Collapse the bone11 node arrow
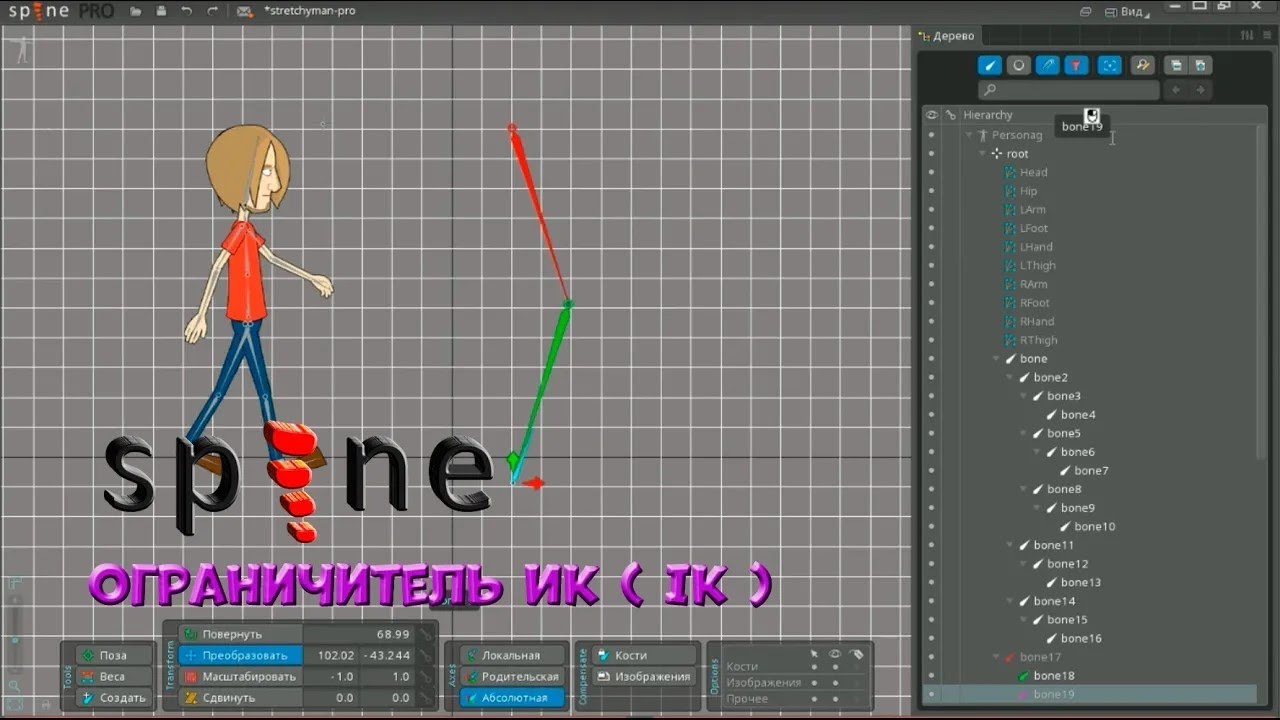The height and width of the screenshot is (720, 1280). click(x=1011, y=545)
